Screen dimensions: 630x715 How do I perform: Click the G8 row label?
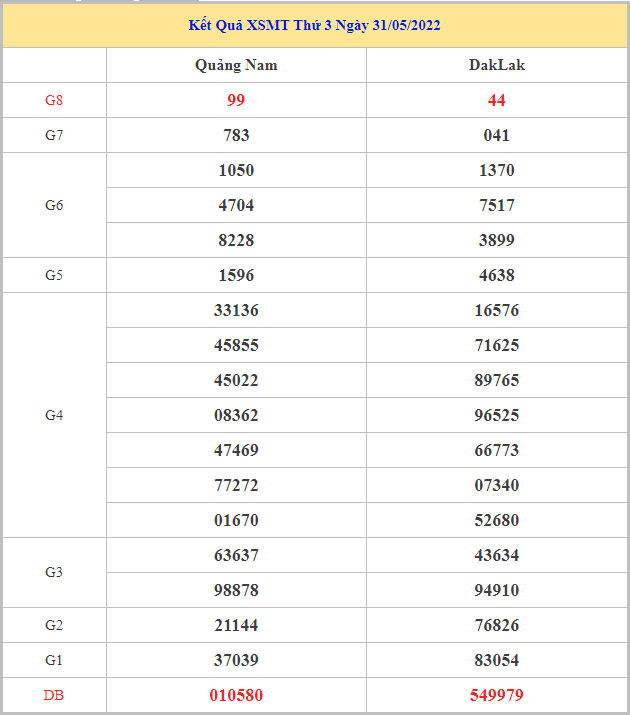54,100
